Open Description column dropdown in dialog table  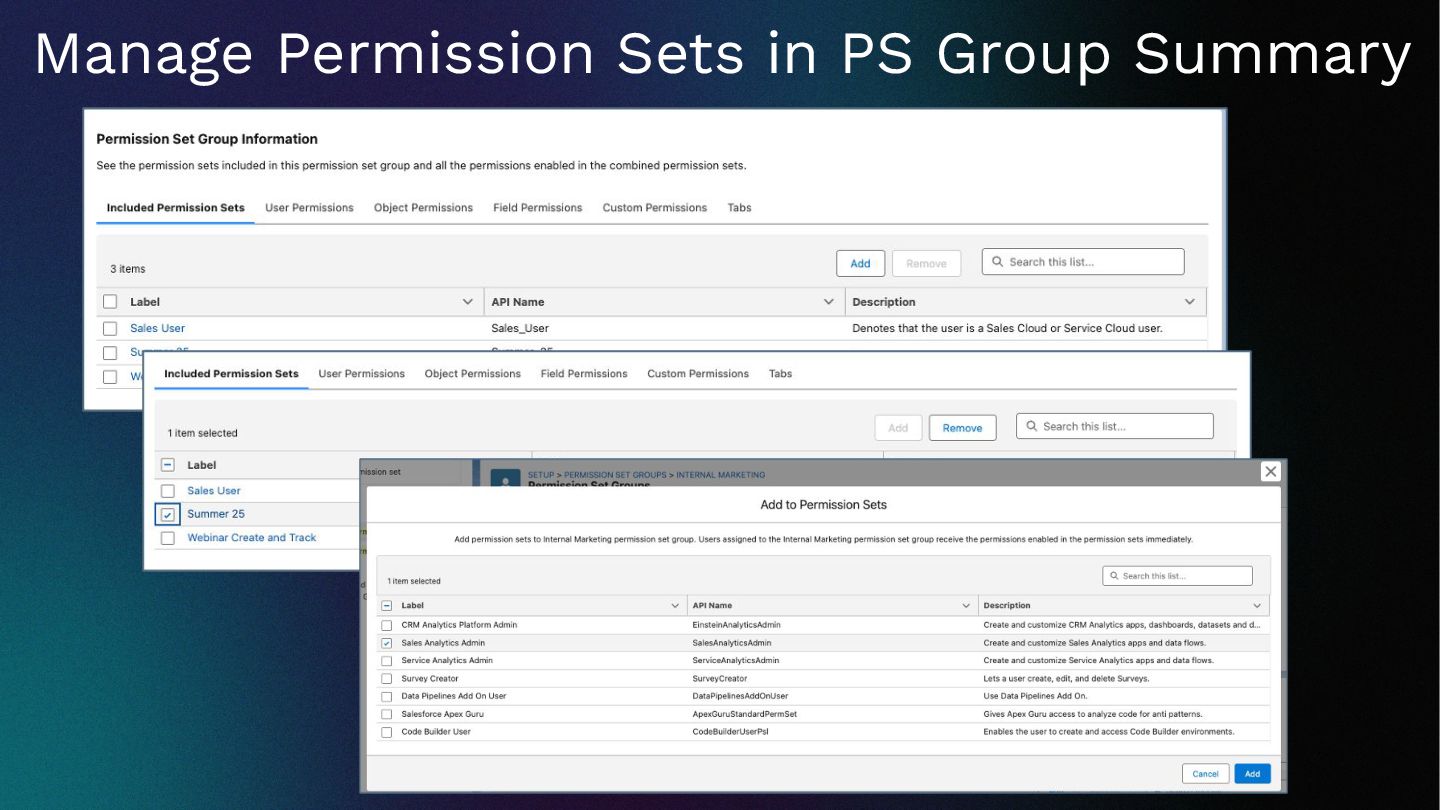click(x=1257, y=606)
